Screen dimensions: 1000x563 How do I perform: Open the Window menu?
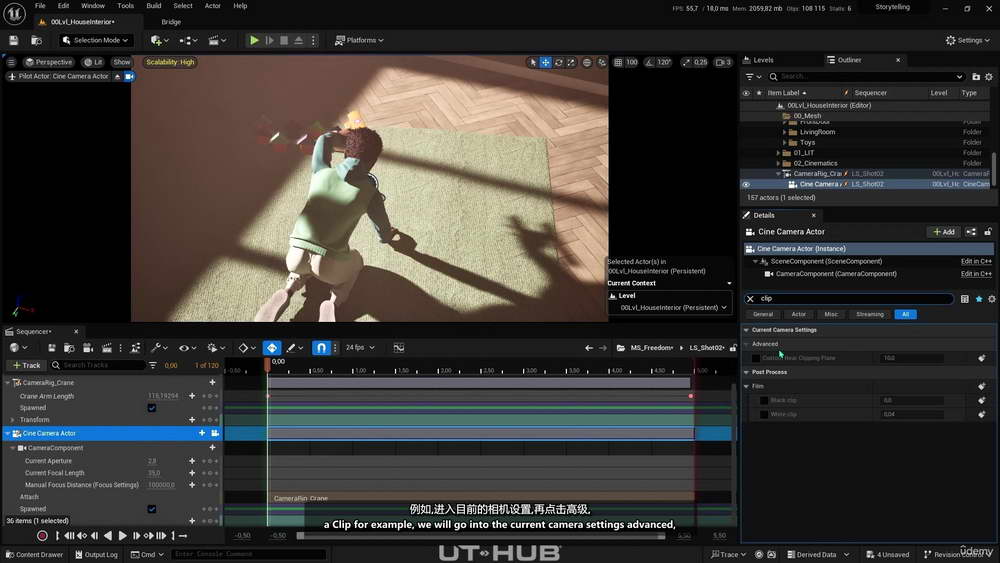click(93, 6)
